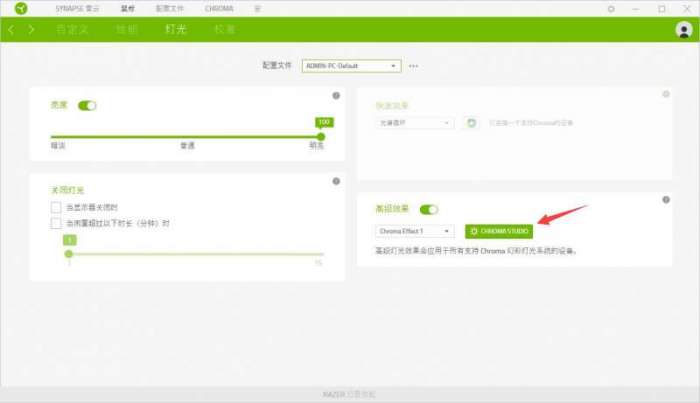700x403 pixels.
Task: Click the idle timeout slider handle
Action: pyautogui.click(x=69, y=254)
